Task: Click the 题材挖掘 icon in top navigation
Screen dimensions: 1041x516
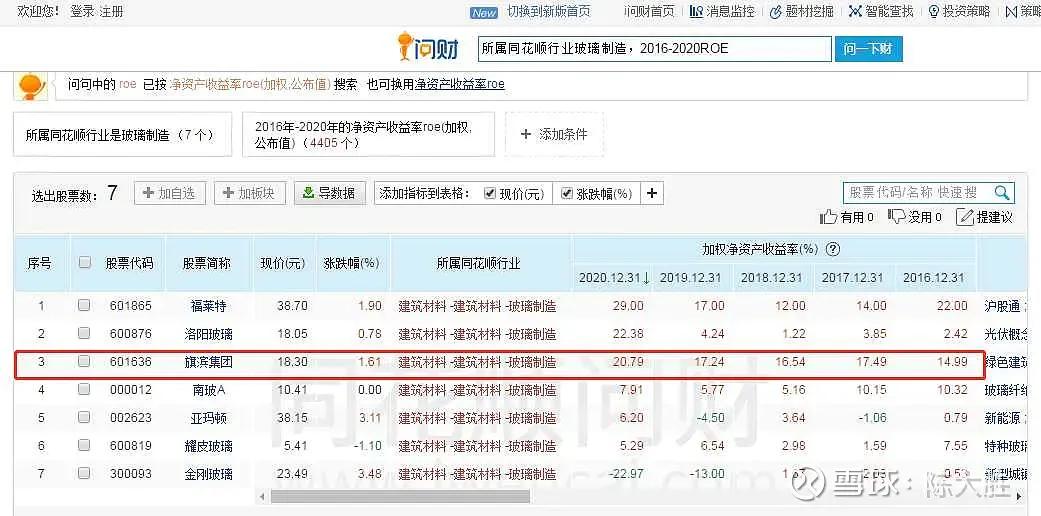Action: point(775,11)
